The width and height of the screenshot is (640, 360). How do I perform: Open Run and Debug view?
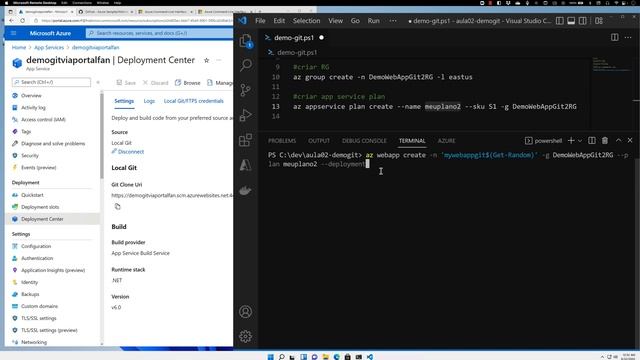coord(246,115)
